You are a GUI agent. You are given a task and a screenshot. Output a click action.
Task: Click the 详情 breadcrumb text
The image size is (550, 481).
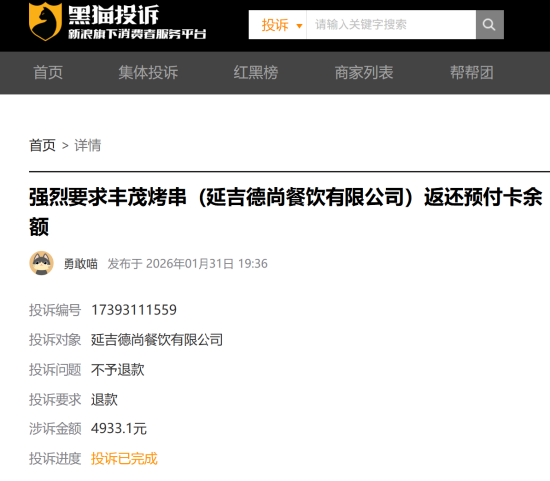click(x=88, y=145)
